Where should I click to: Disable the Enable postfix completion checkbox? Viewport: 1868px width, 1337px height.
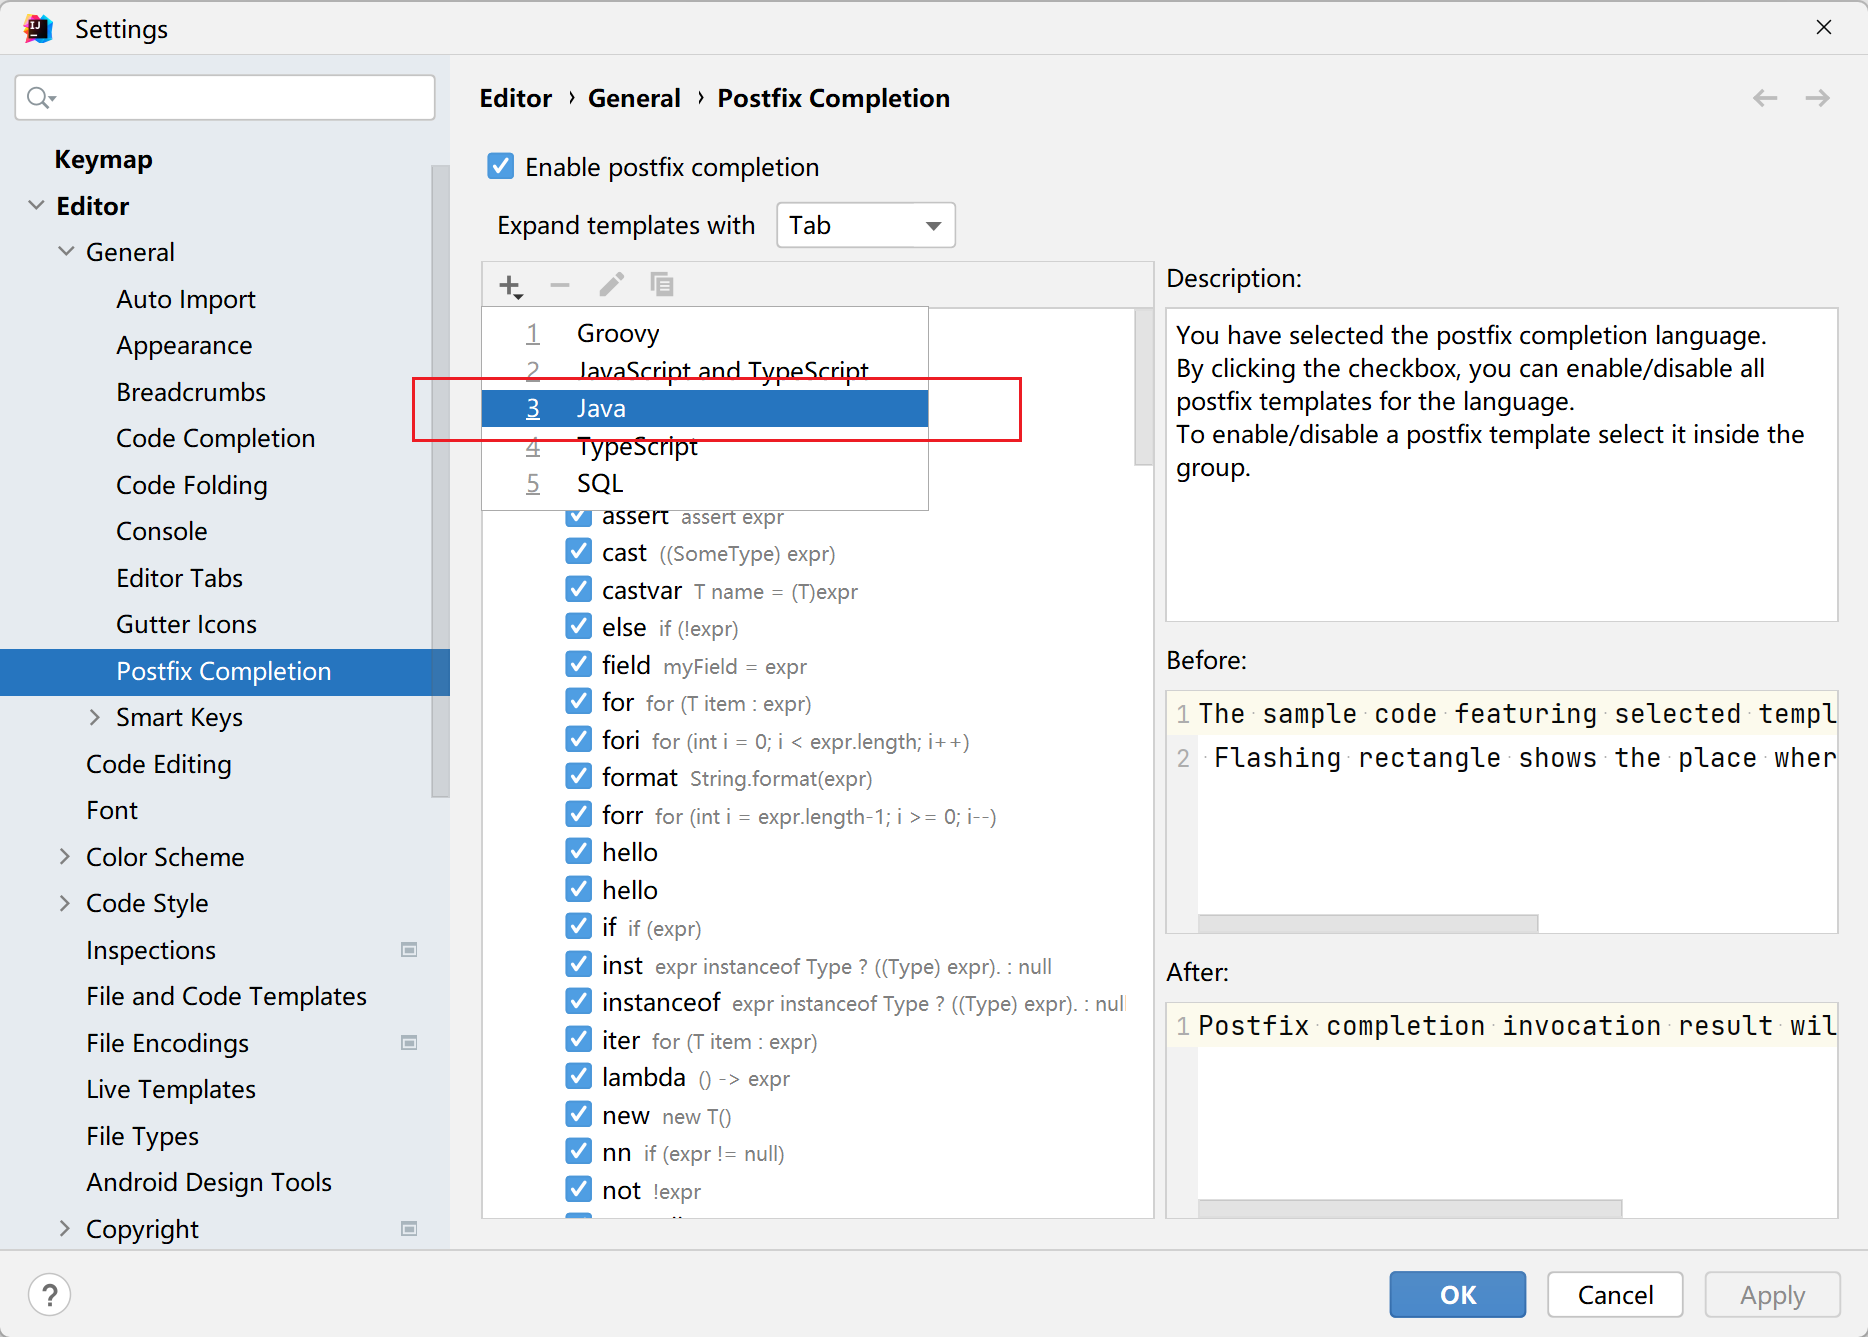point(501,166)
